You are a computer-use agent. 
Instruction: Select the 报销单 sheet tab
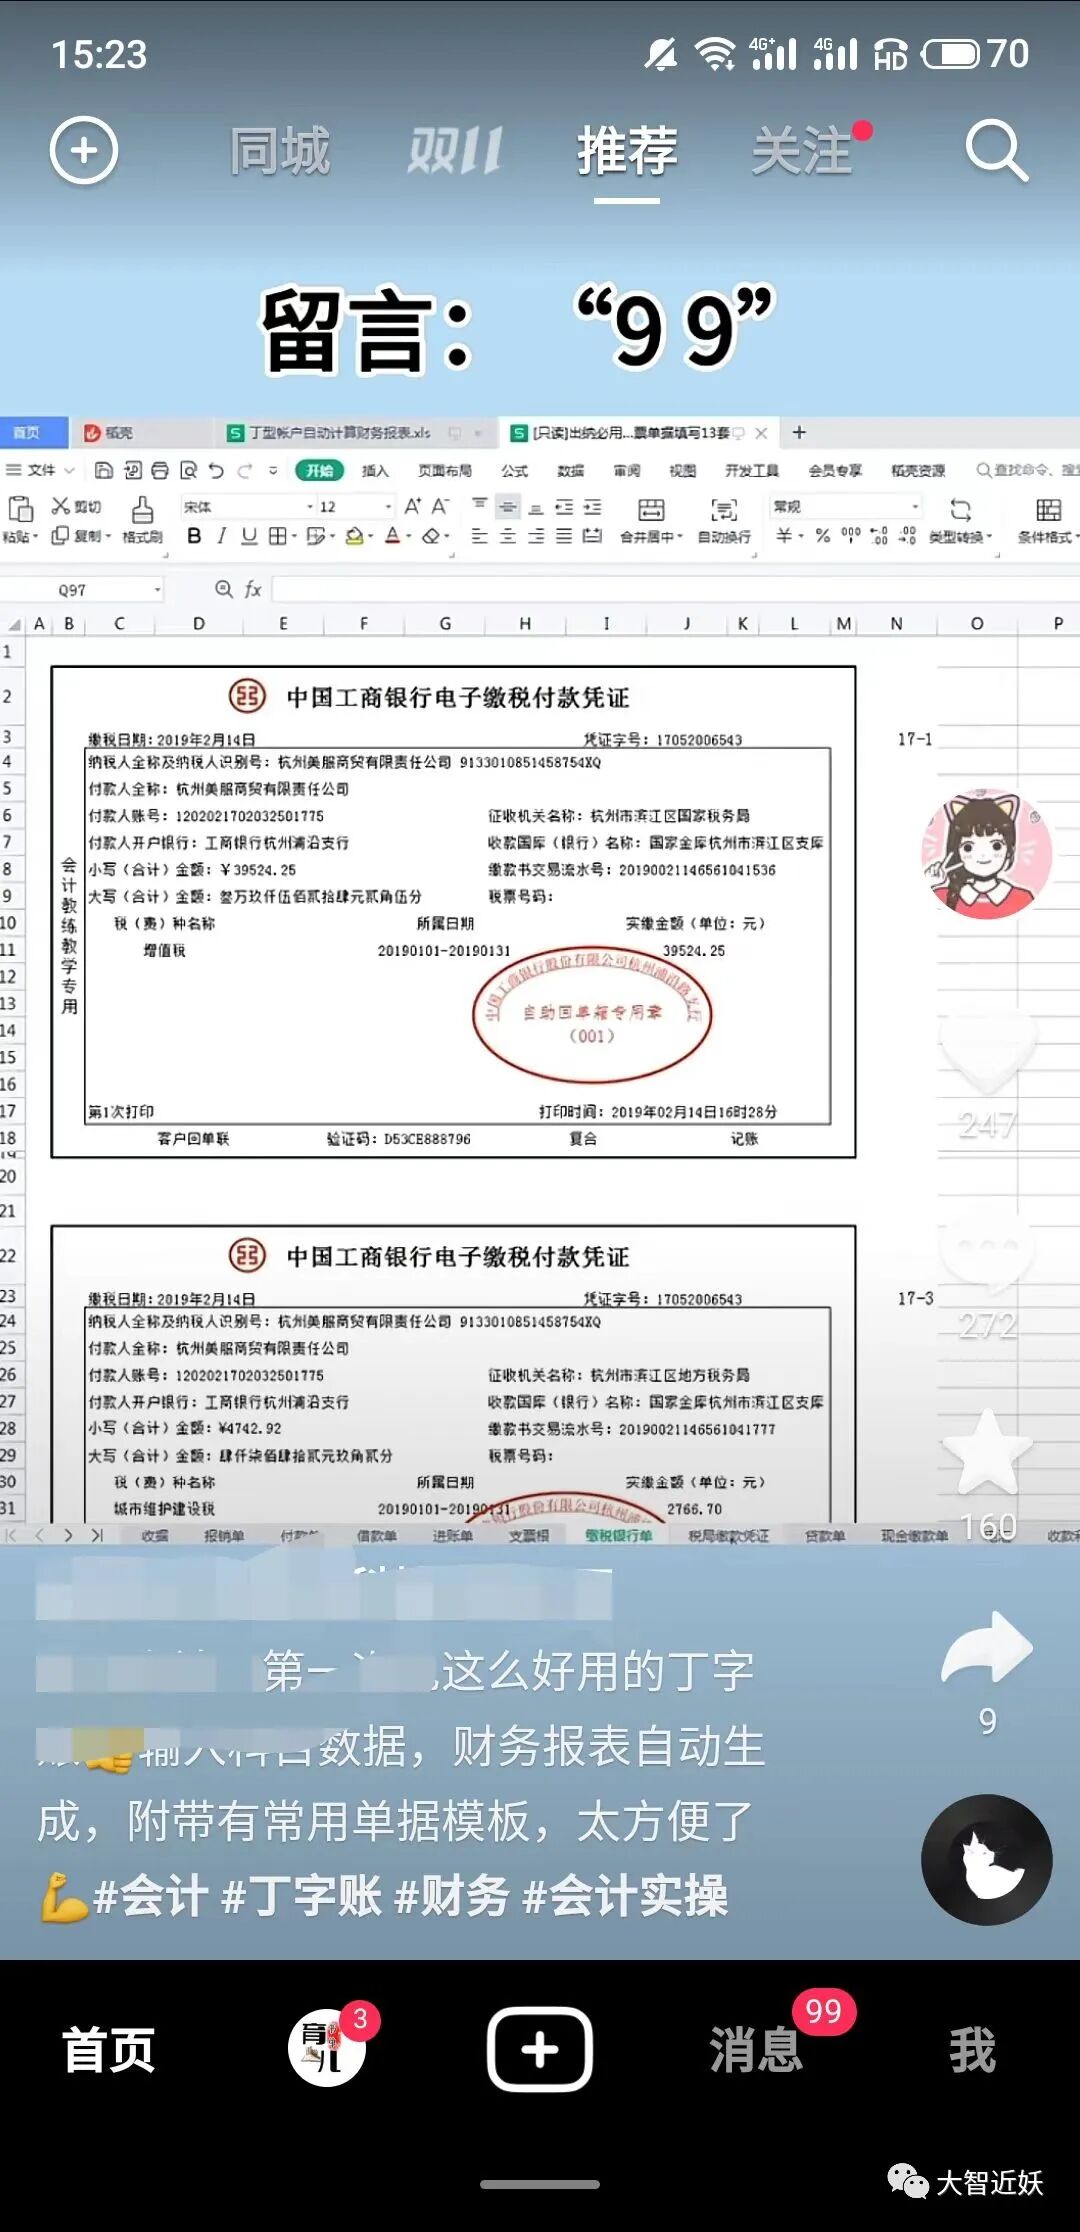point(224,1535)
